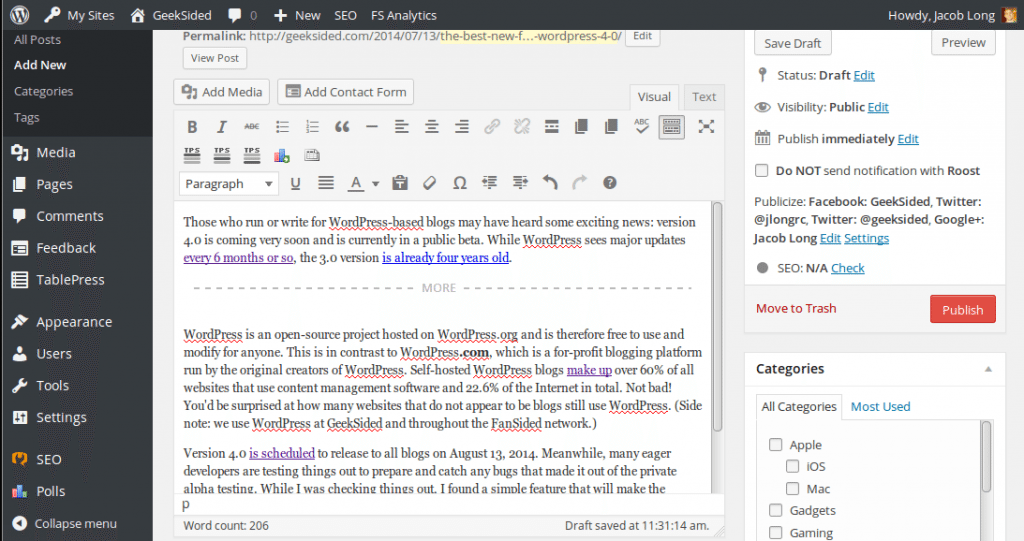
Task: Check the iOS category
Action: click(x=792, y=466)
